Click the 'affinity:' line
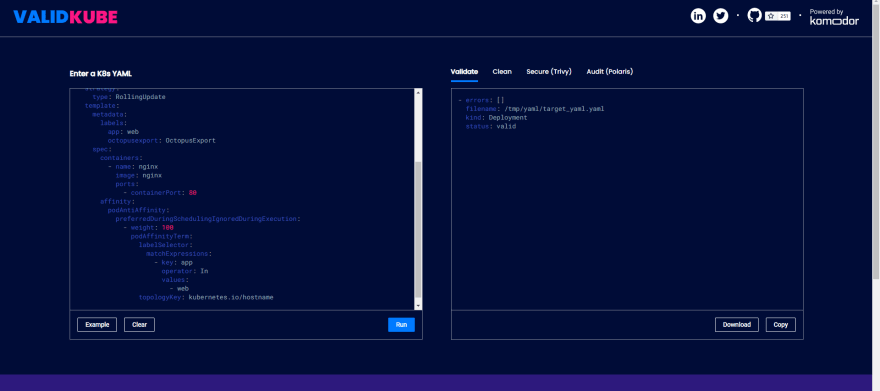The height and width of the screenshot is (391, 880). 117,201
